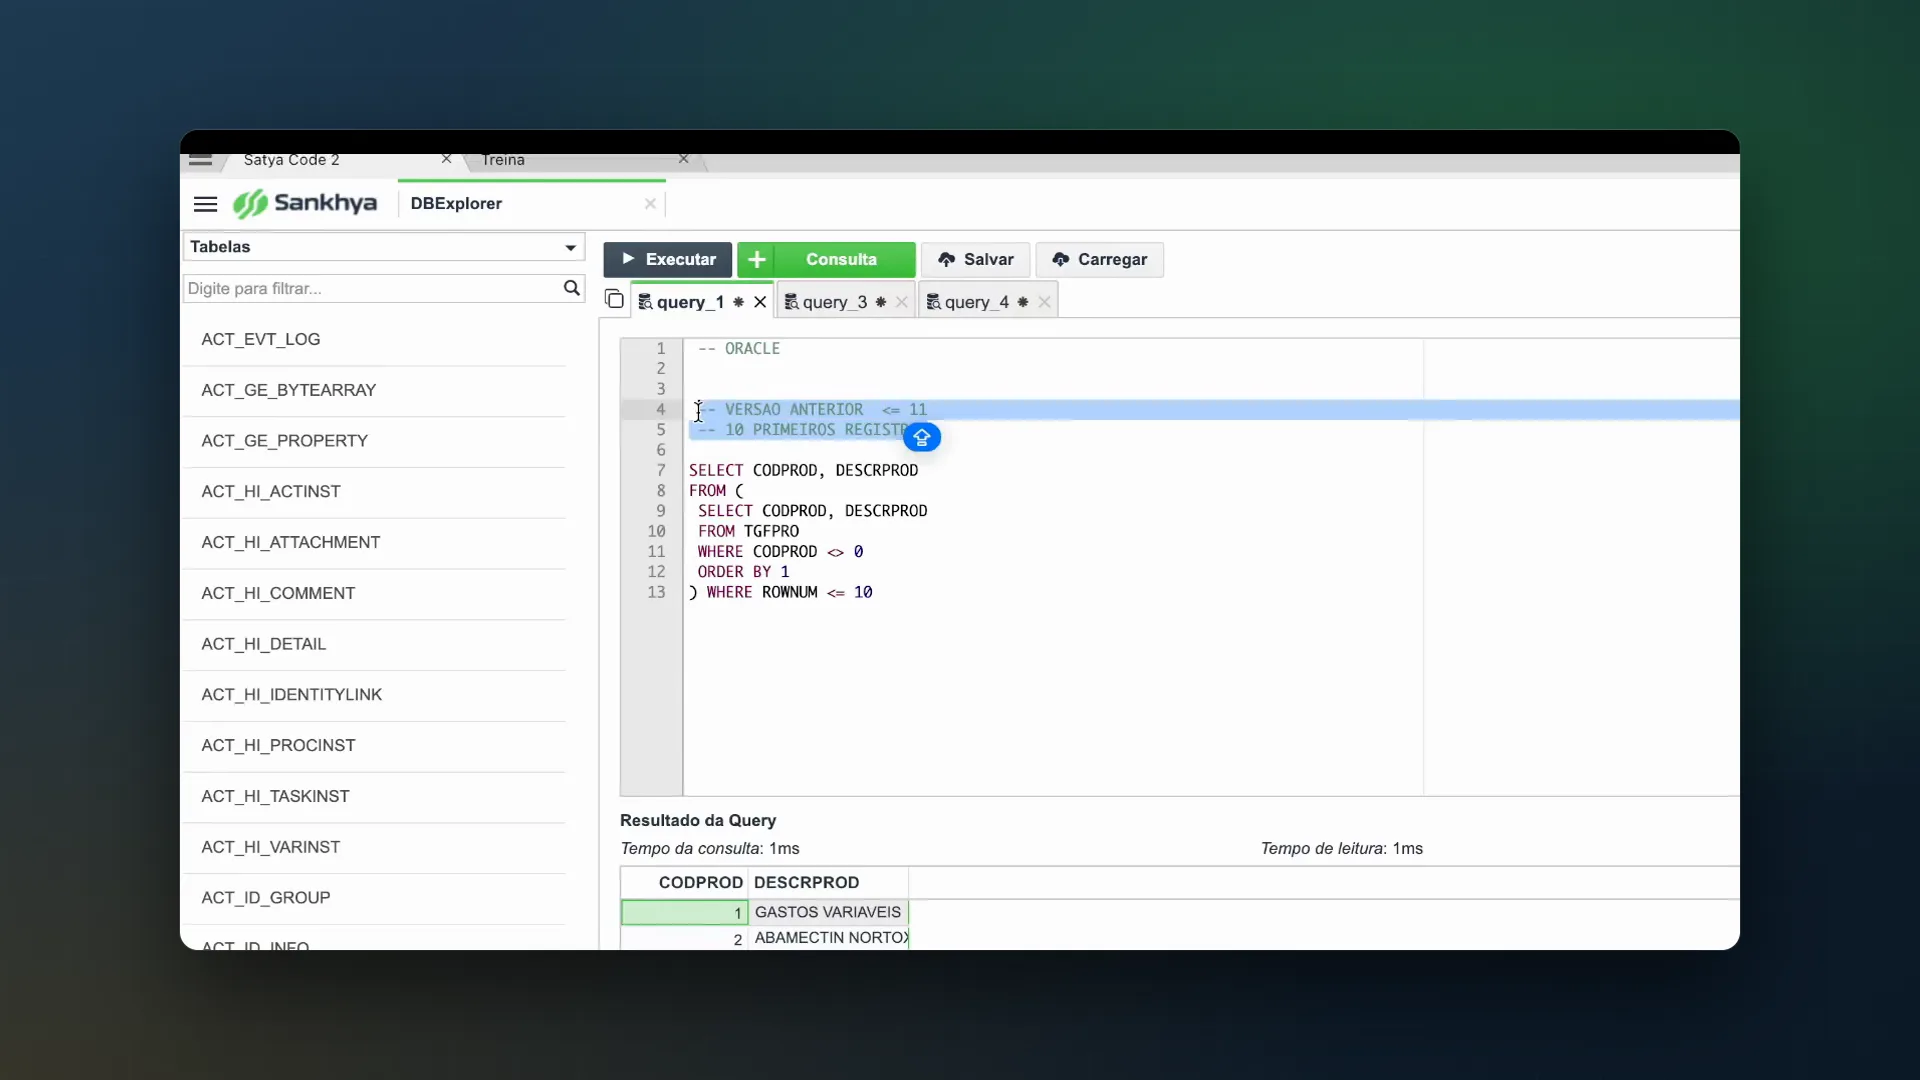
Task: Select ACT_GE_BYTEARRAY table
Action: coord(374,391)
